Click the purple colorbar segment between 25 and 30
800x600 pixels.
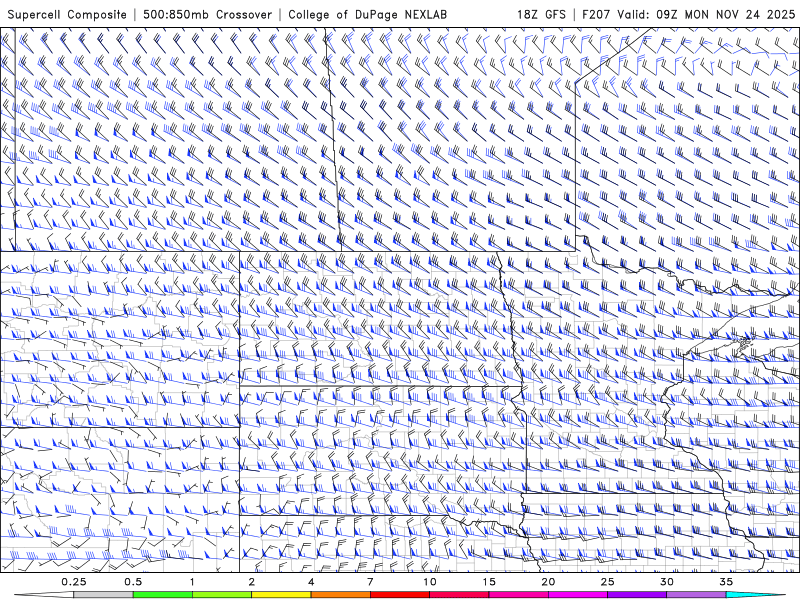click(x=637, y=595)
